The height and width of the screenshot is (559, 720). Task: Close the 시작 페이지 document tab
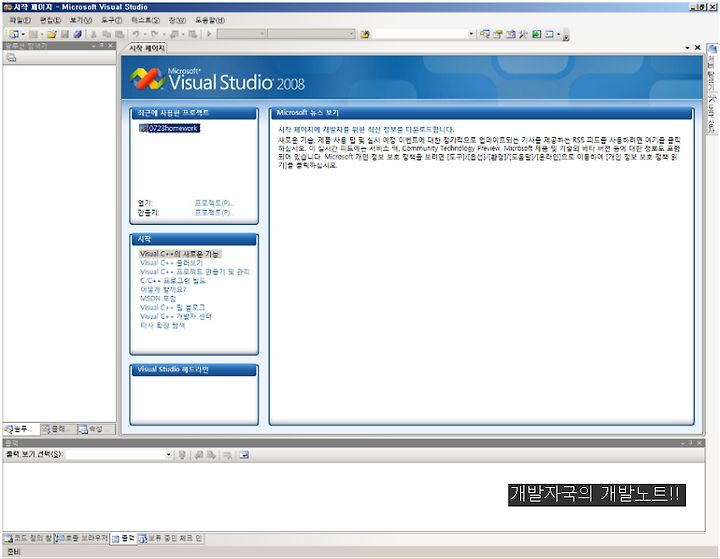pyautogui.click(x=698, y=48)
